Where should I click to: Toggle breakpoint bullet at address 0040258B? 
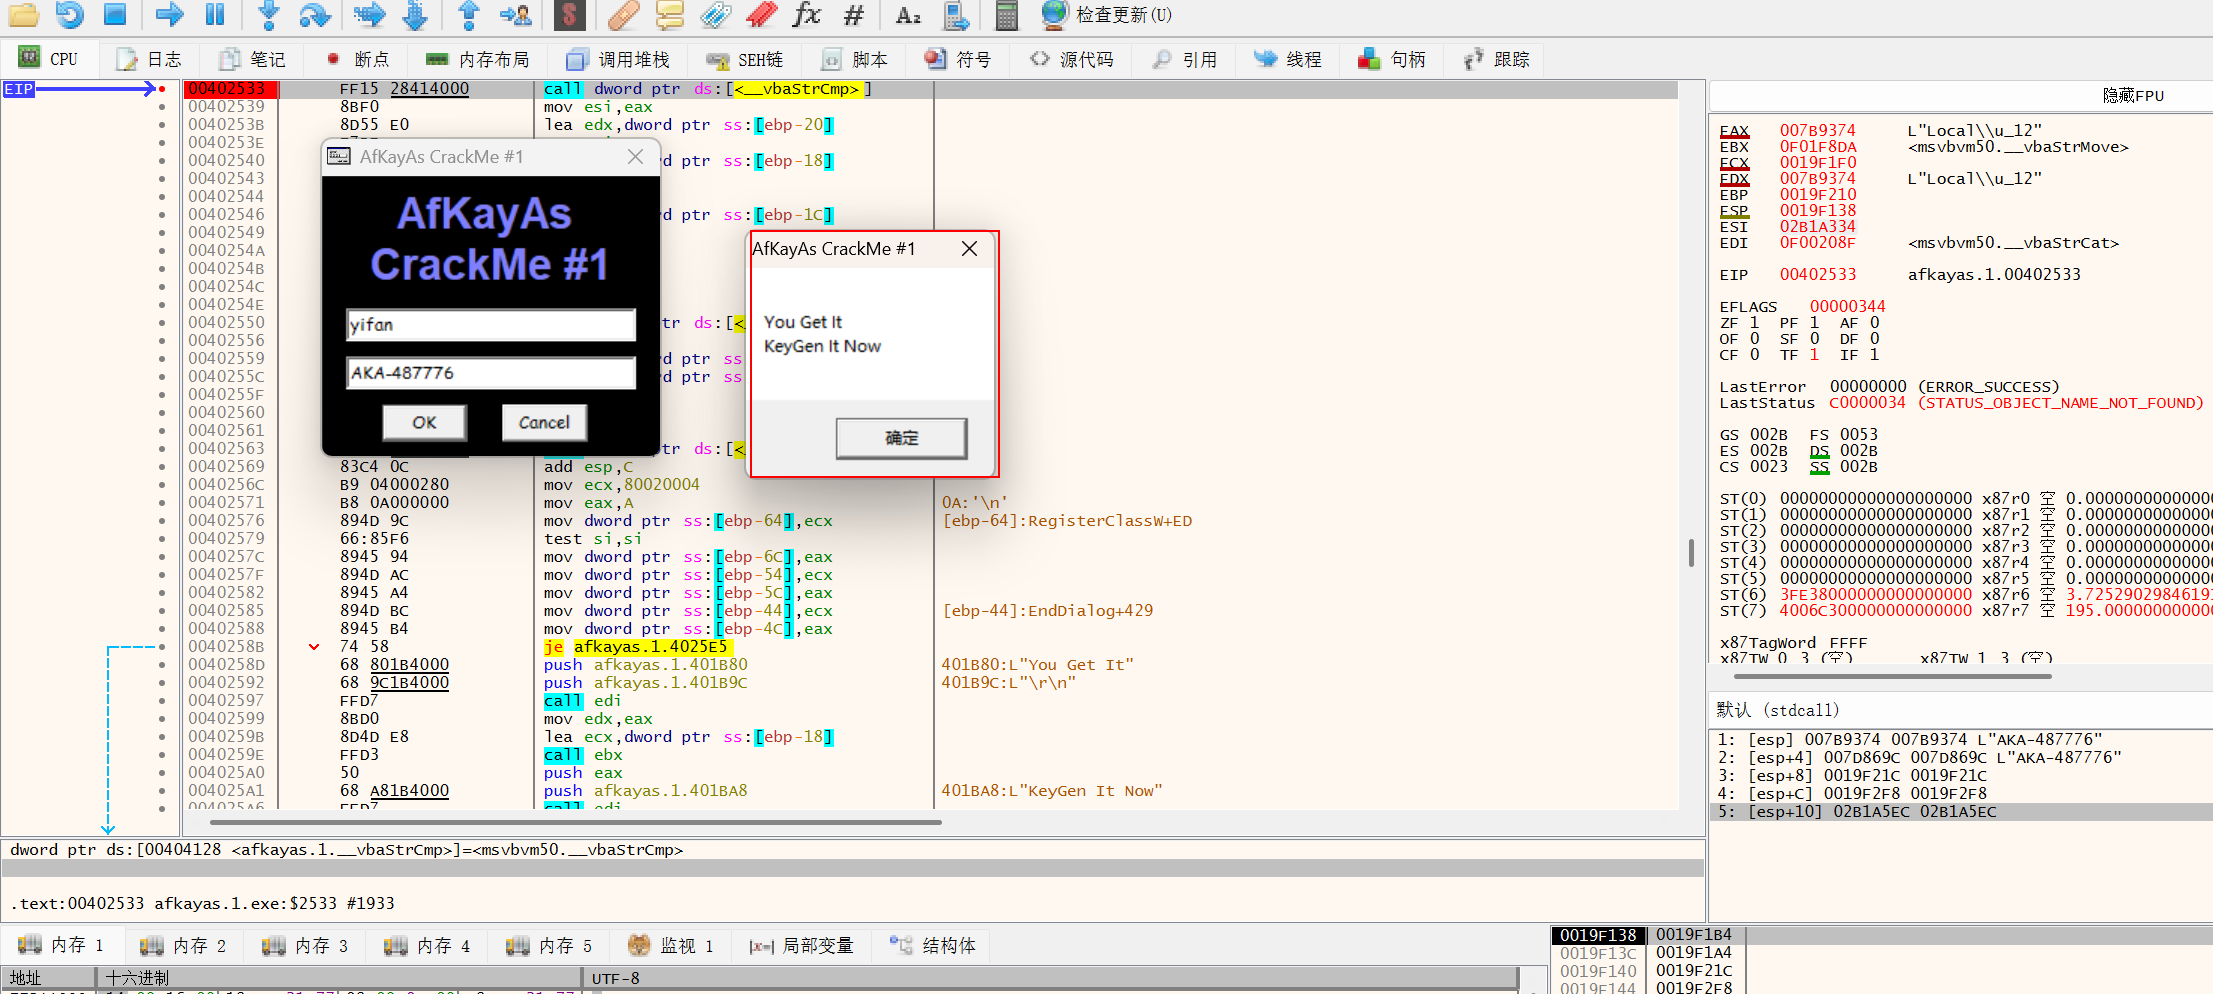(x=162, y=646)
